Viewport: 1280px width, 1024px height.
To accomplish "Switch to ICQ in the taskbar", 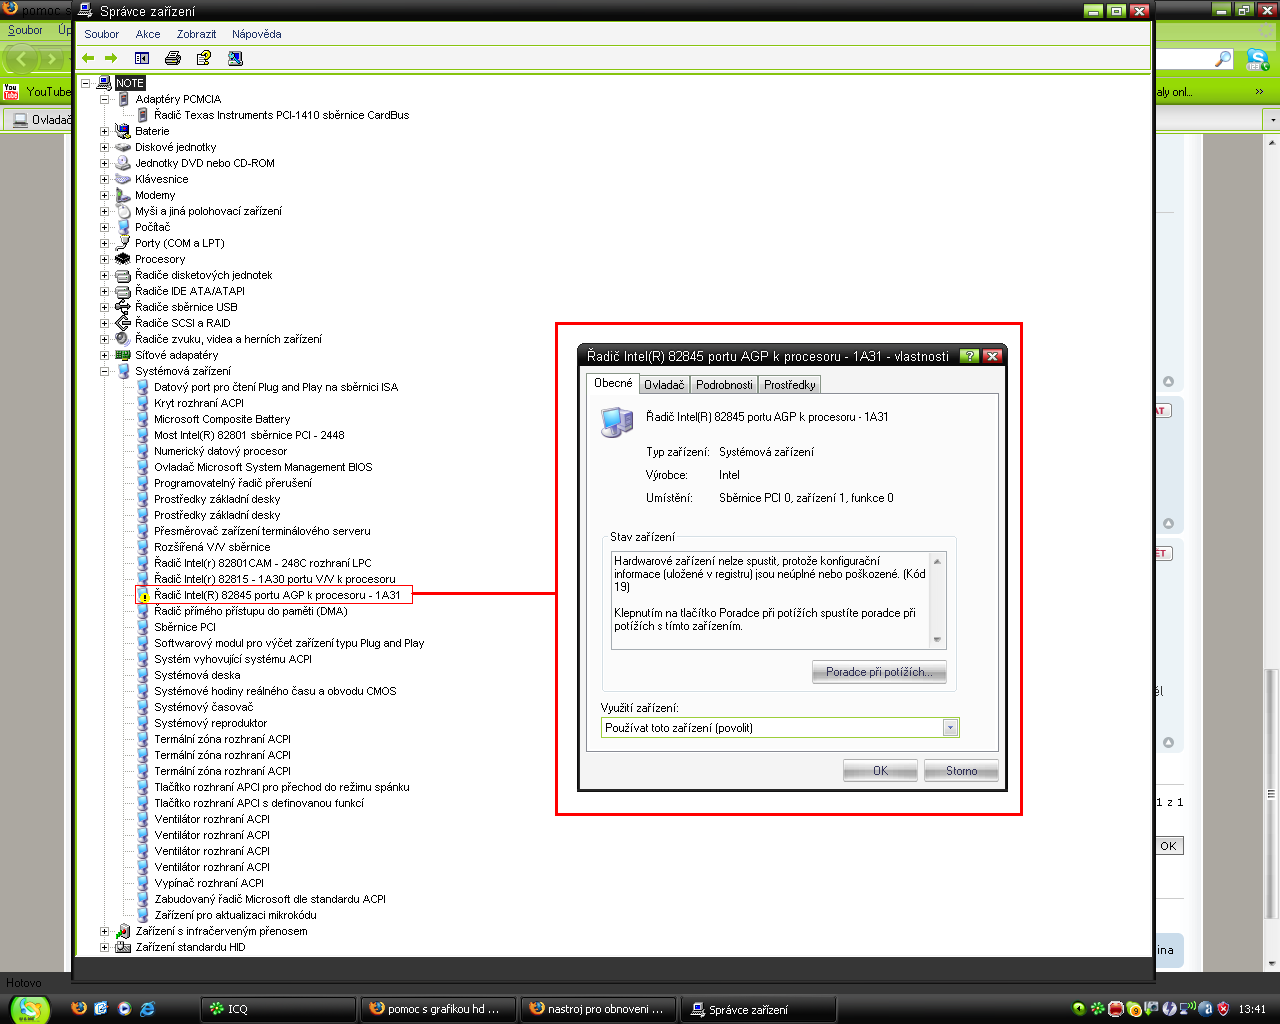I will coord(279,1009).
